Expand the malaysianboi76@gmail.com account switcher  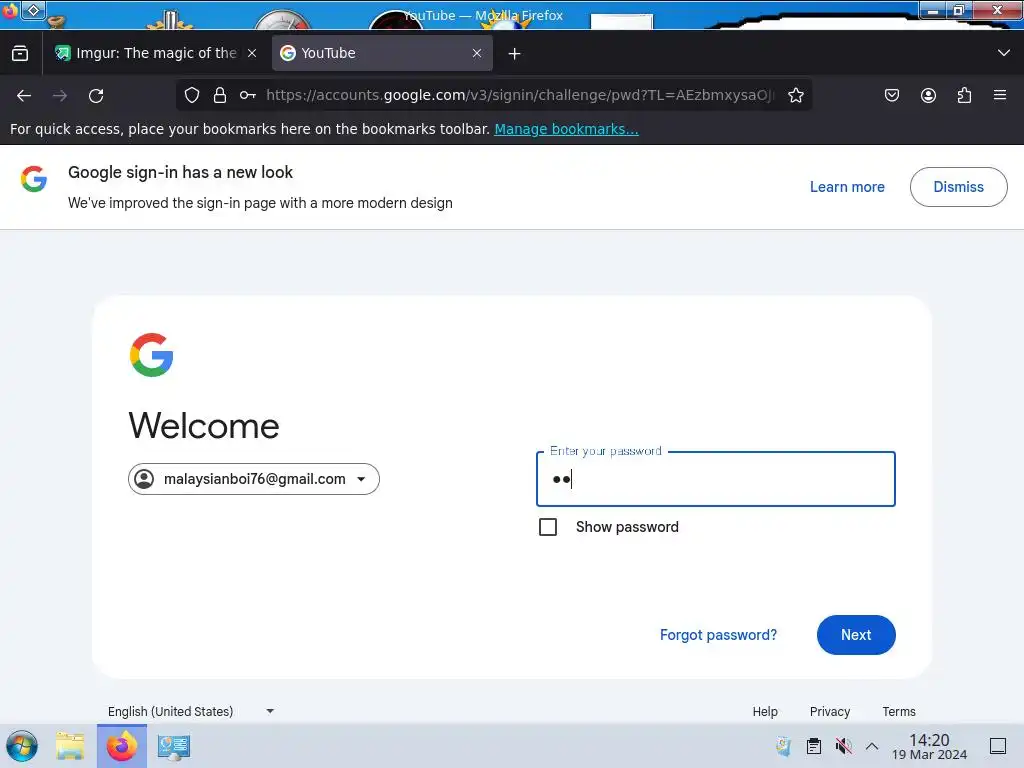253,479
